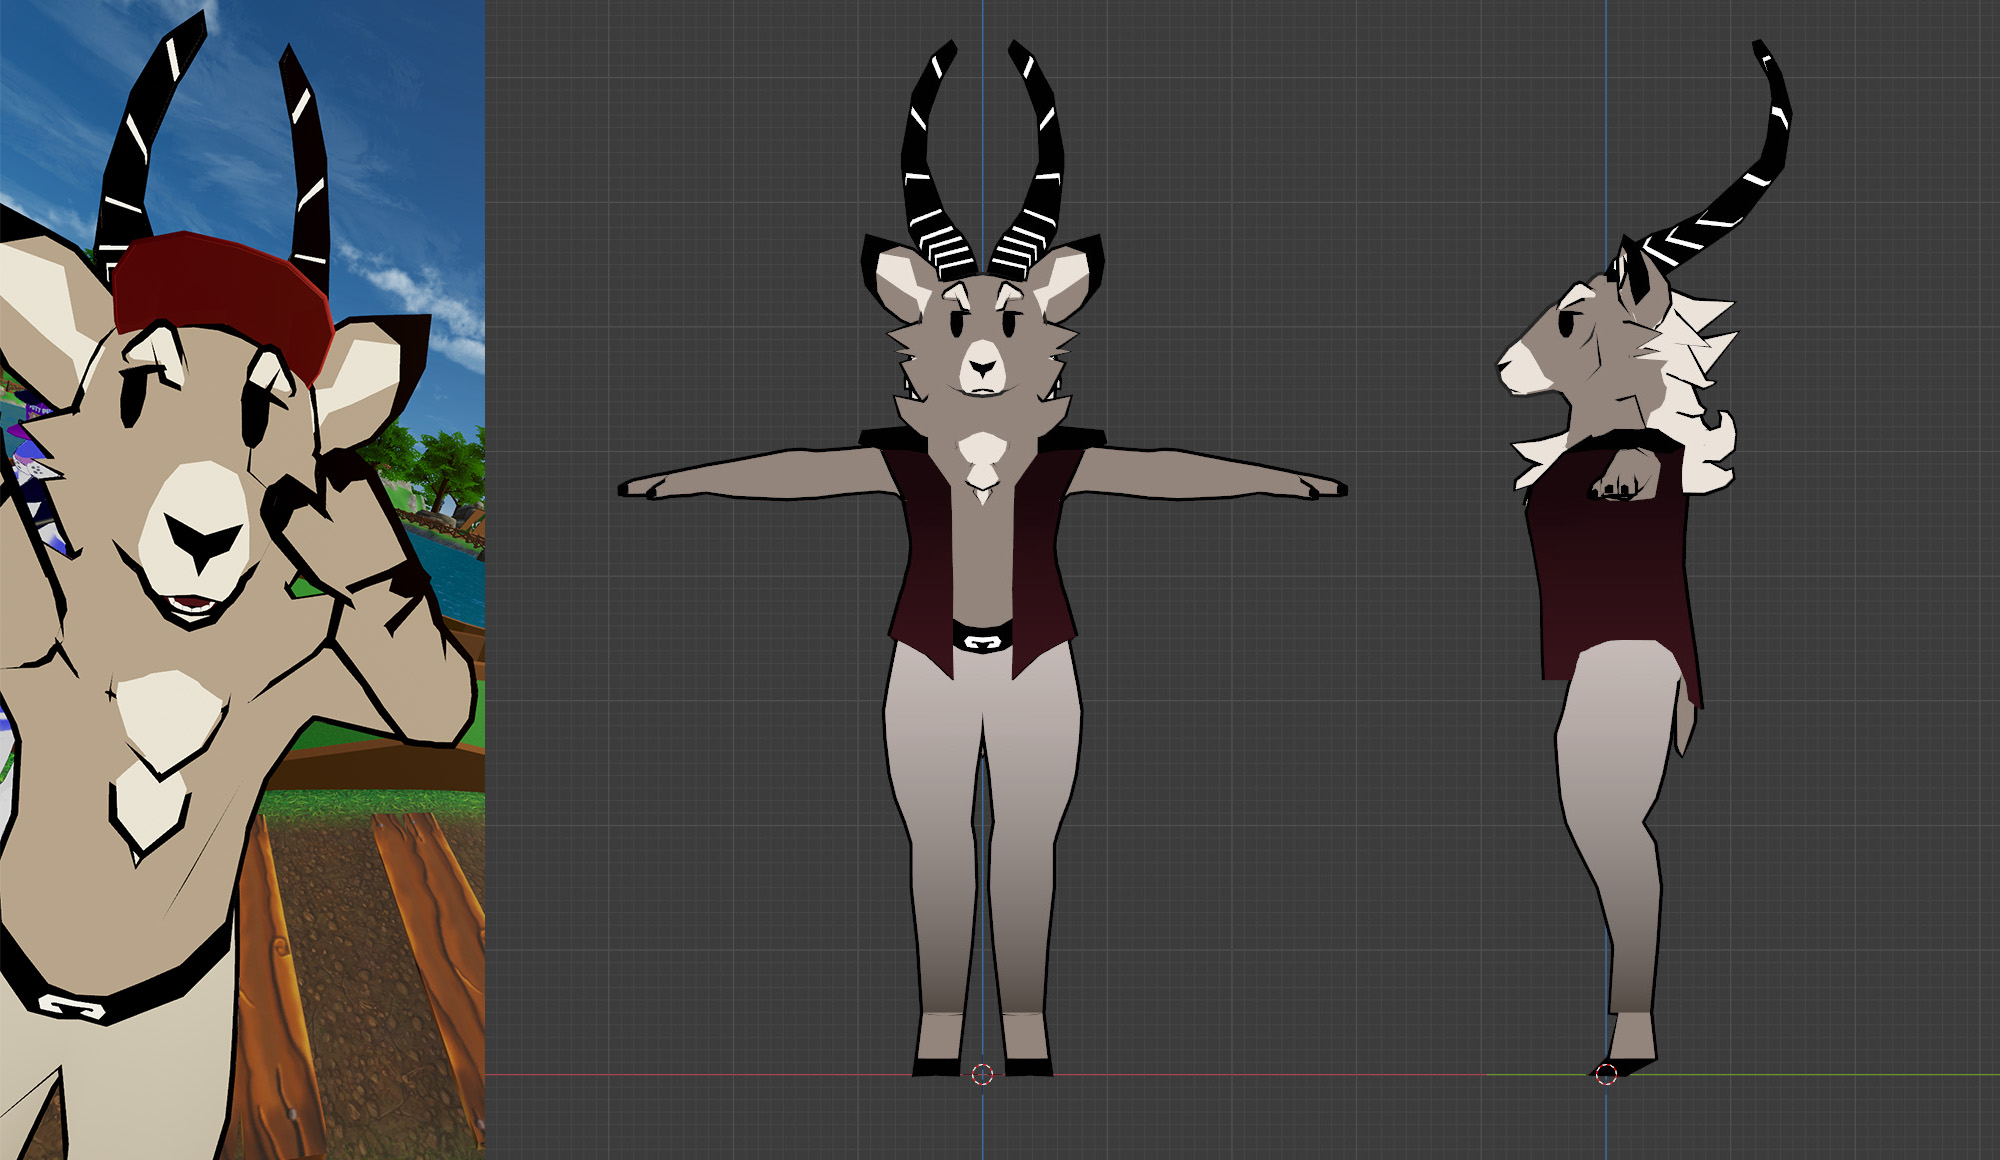This screenshot has width=2000, height=1160.
Task: Click the left hoof of front-view model
Action: pos(937,1067)
